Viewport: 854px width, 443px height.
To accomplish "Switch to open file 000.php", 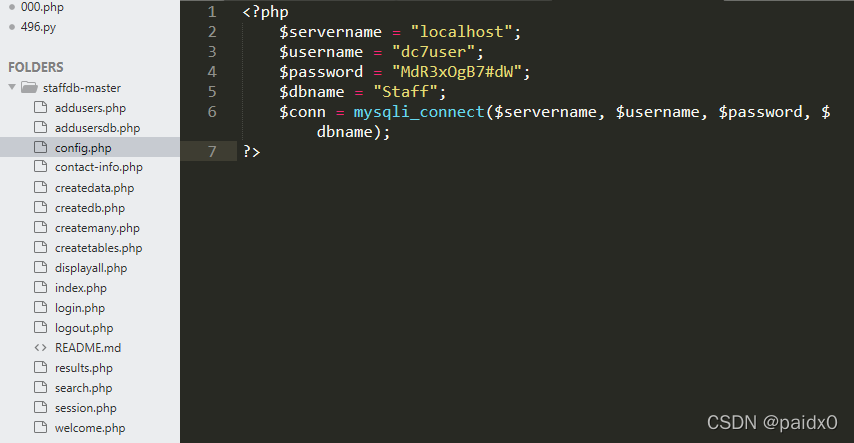I will (42, 7).
